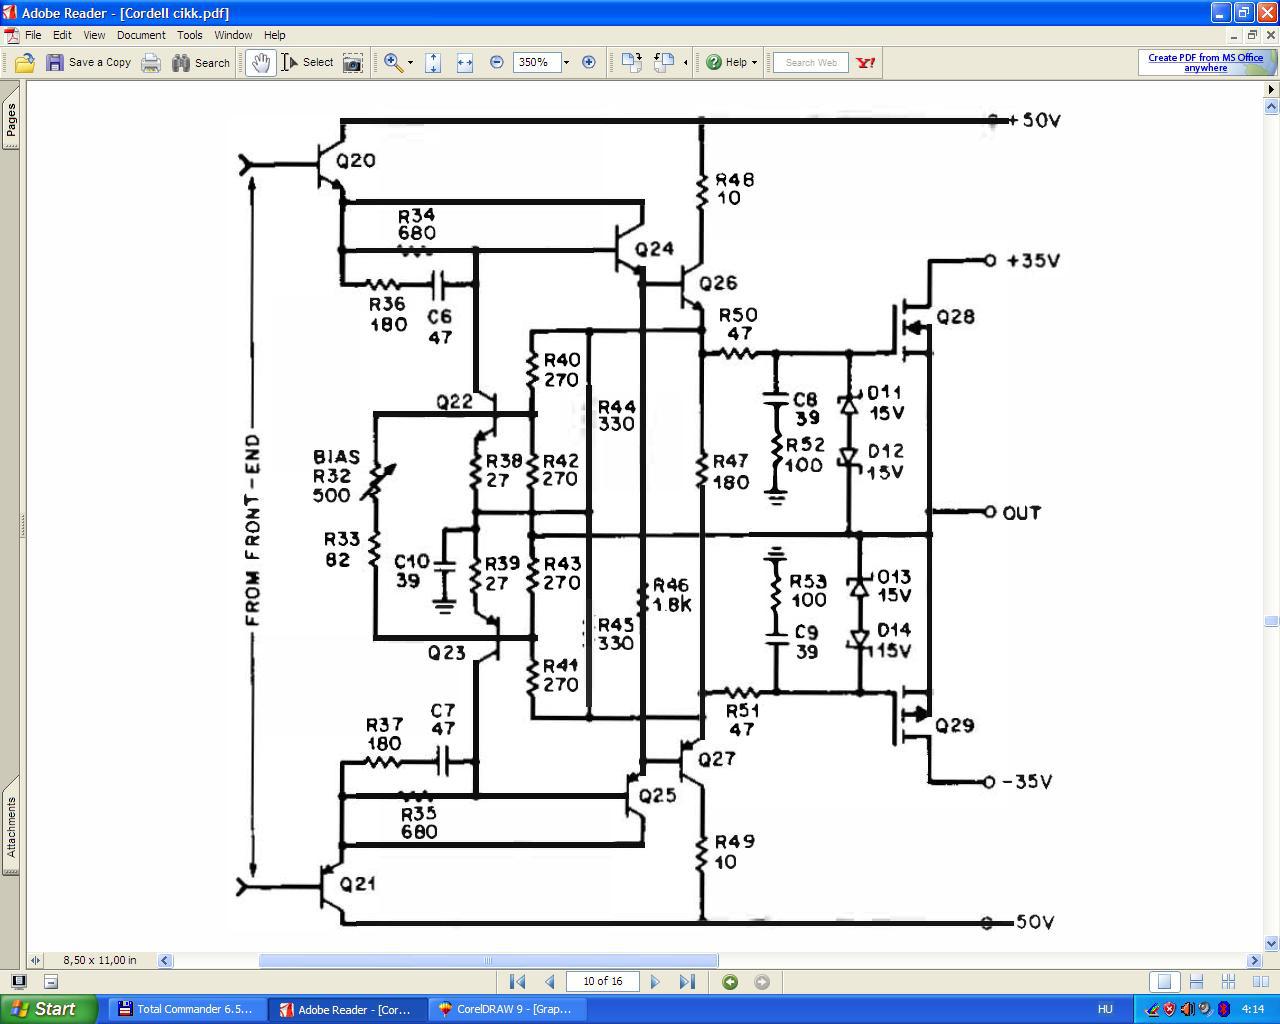Open a PDF file with the folder icon
The height and width of the screenshot is (1024, 1280).
[x=25, y=62]
